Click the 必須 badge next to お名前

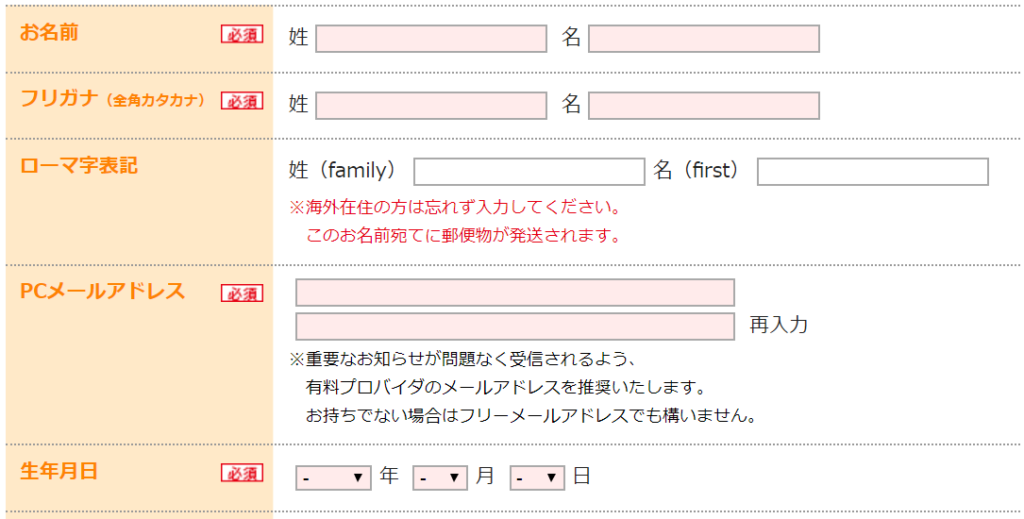coord(242,35)
